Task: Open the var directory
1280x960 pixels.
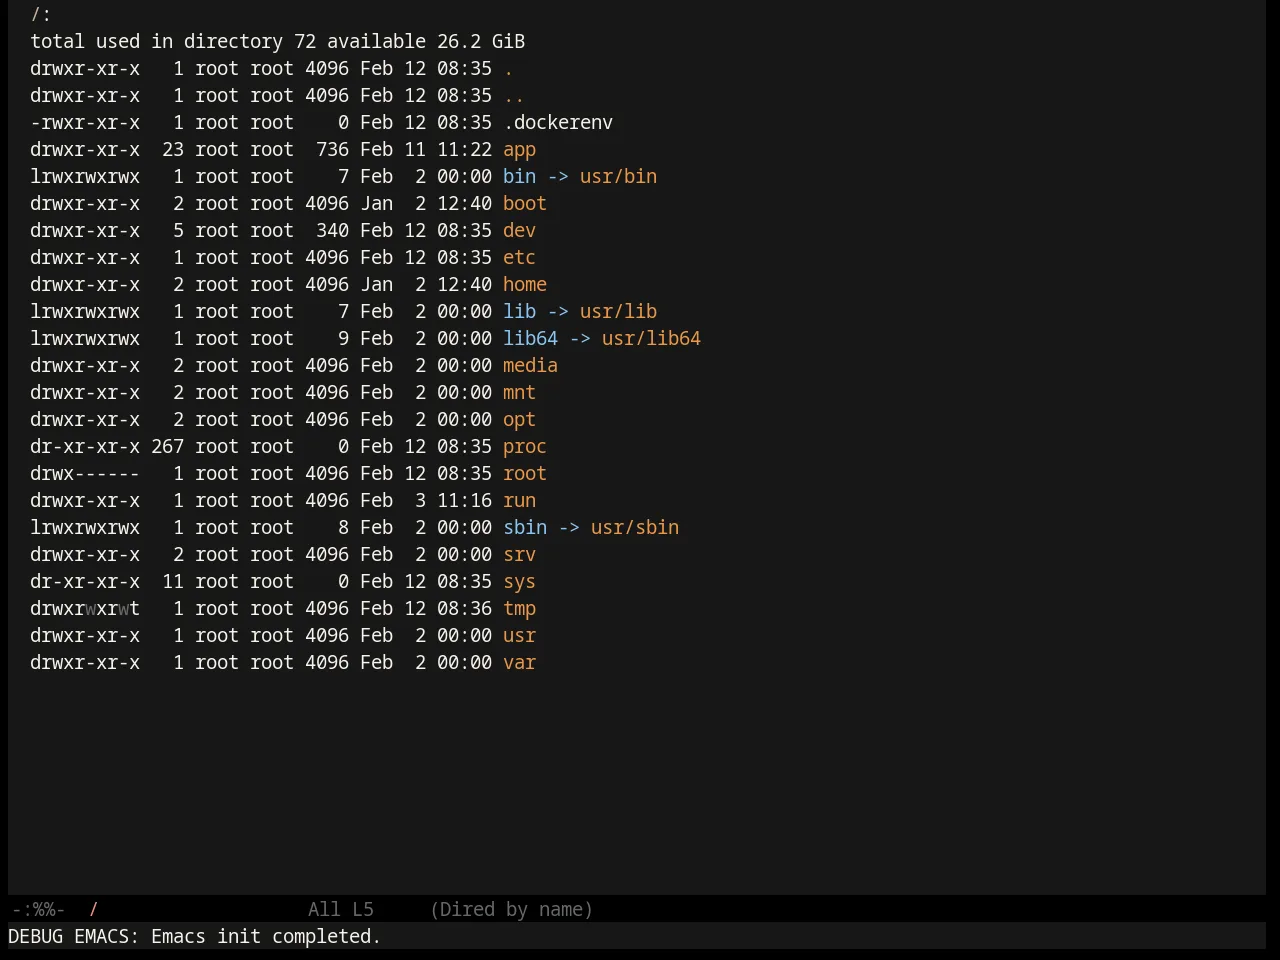Action: point(519,662)
